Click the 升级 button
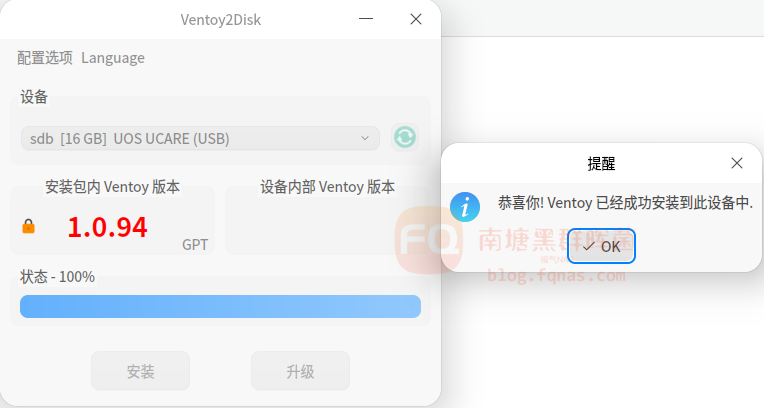 click(300, 371)
